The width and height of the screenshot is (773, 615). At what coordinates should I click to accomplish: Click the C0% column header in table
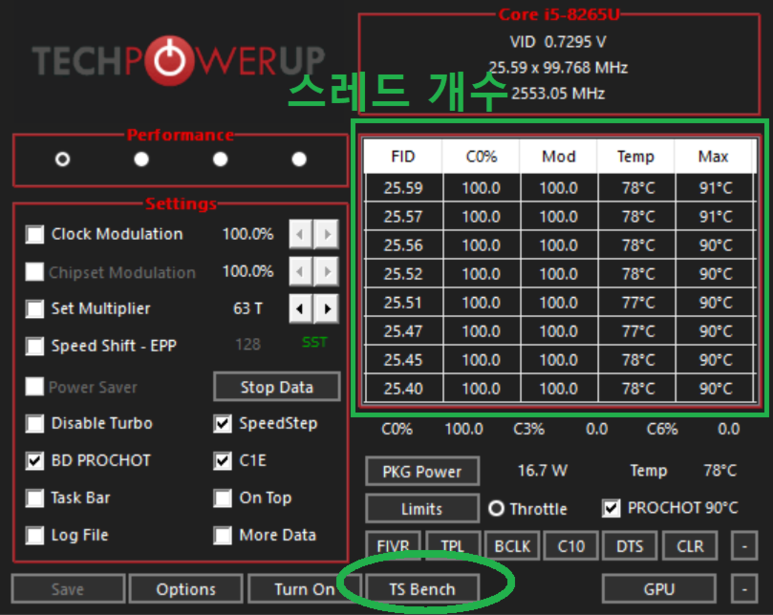pyautogui.click(x=481, y=156)
